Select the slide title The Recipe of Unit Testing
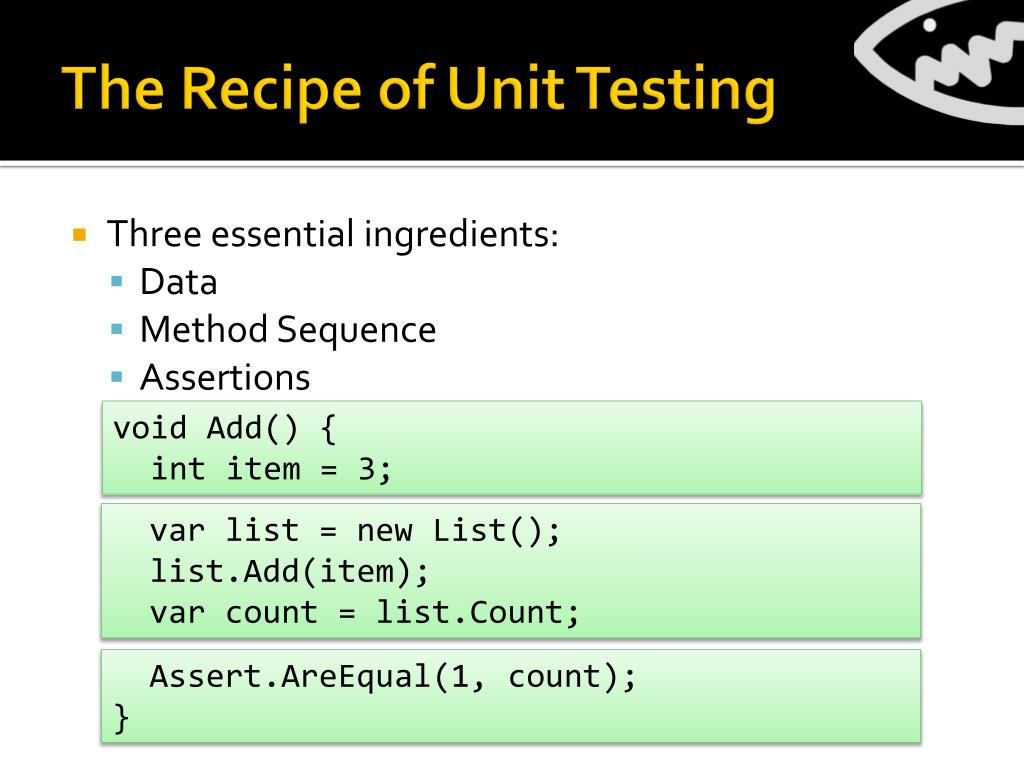 click(x=419, y=89)
